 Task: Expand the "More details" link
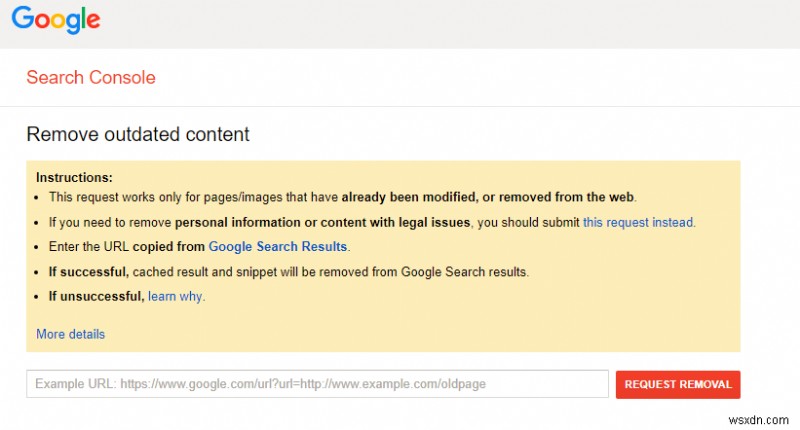click(70, 334)
